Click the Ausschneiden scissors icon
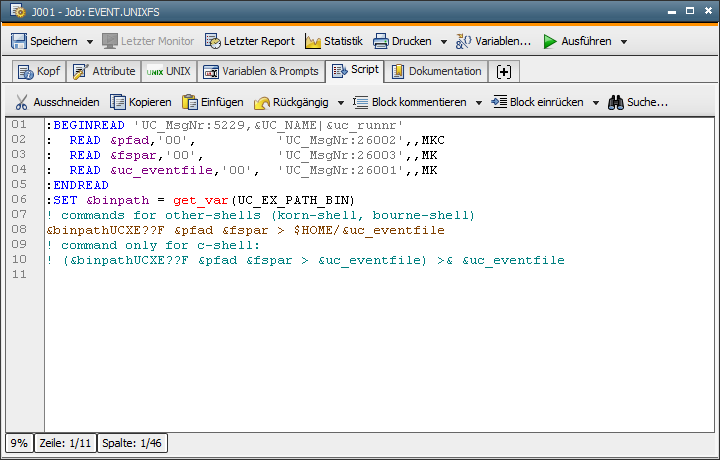 (x=21, y=102)
